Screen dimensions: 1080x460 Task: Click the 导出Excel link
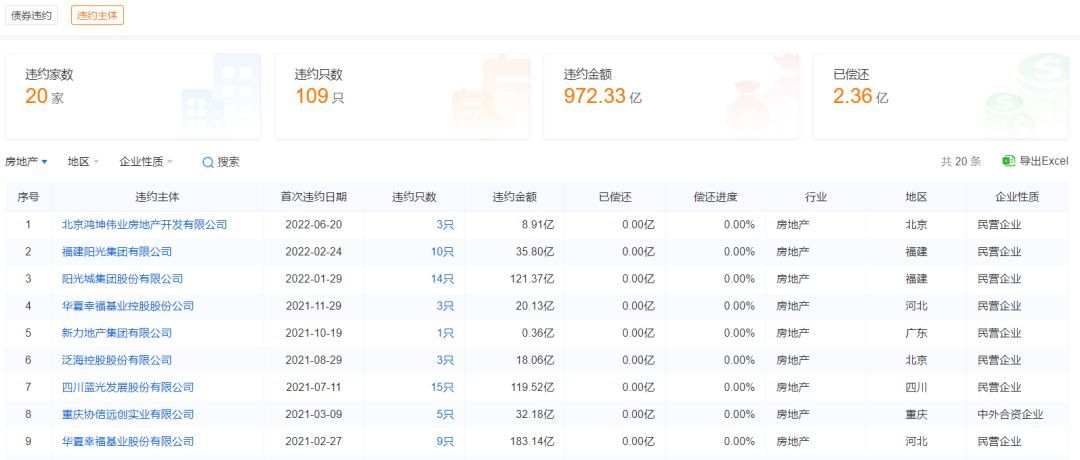(x=1043, y=161)
